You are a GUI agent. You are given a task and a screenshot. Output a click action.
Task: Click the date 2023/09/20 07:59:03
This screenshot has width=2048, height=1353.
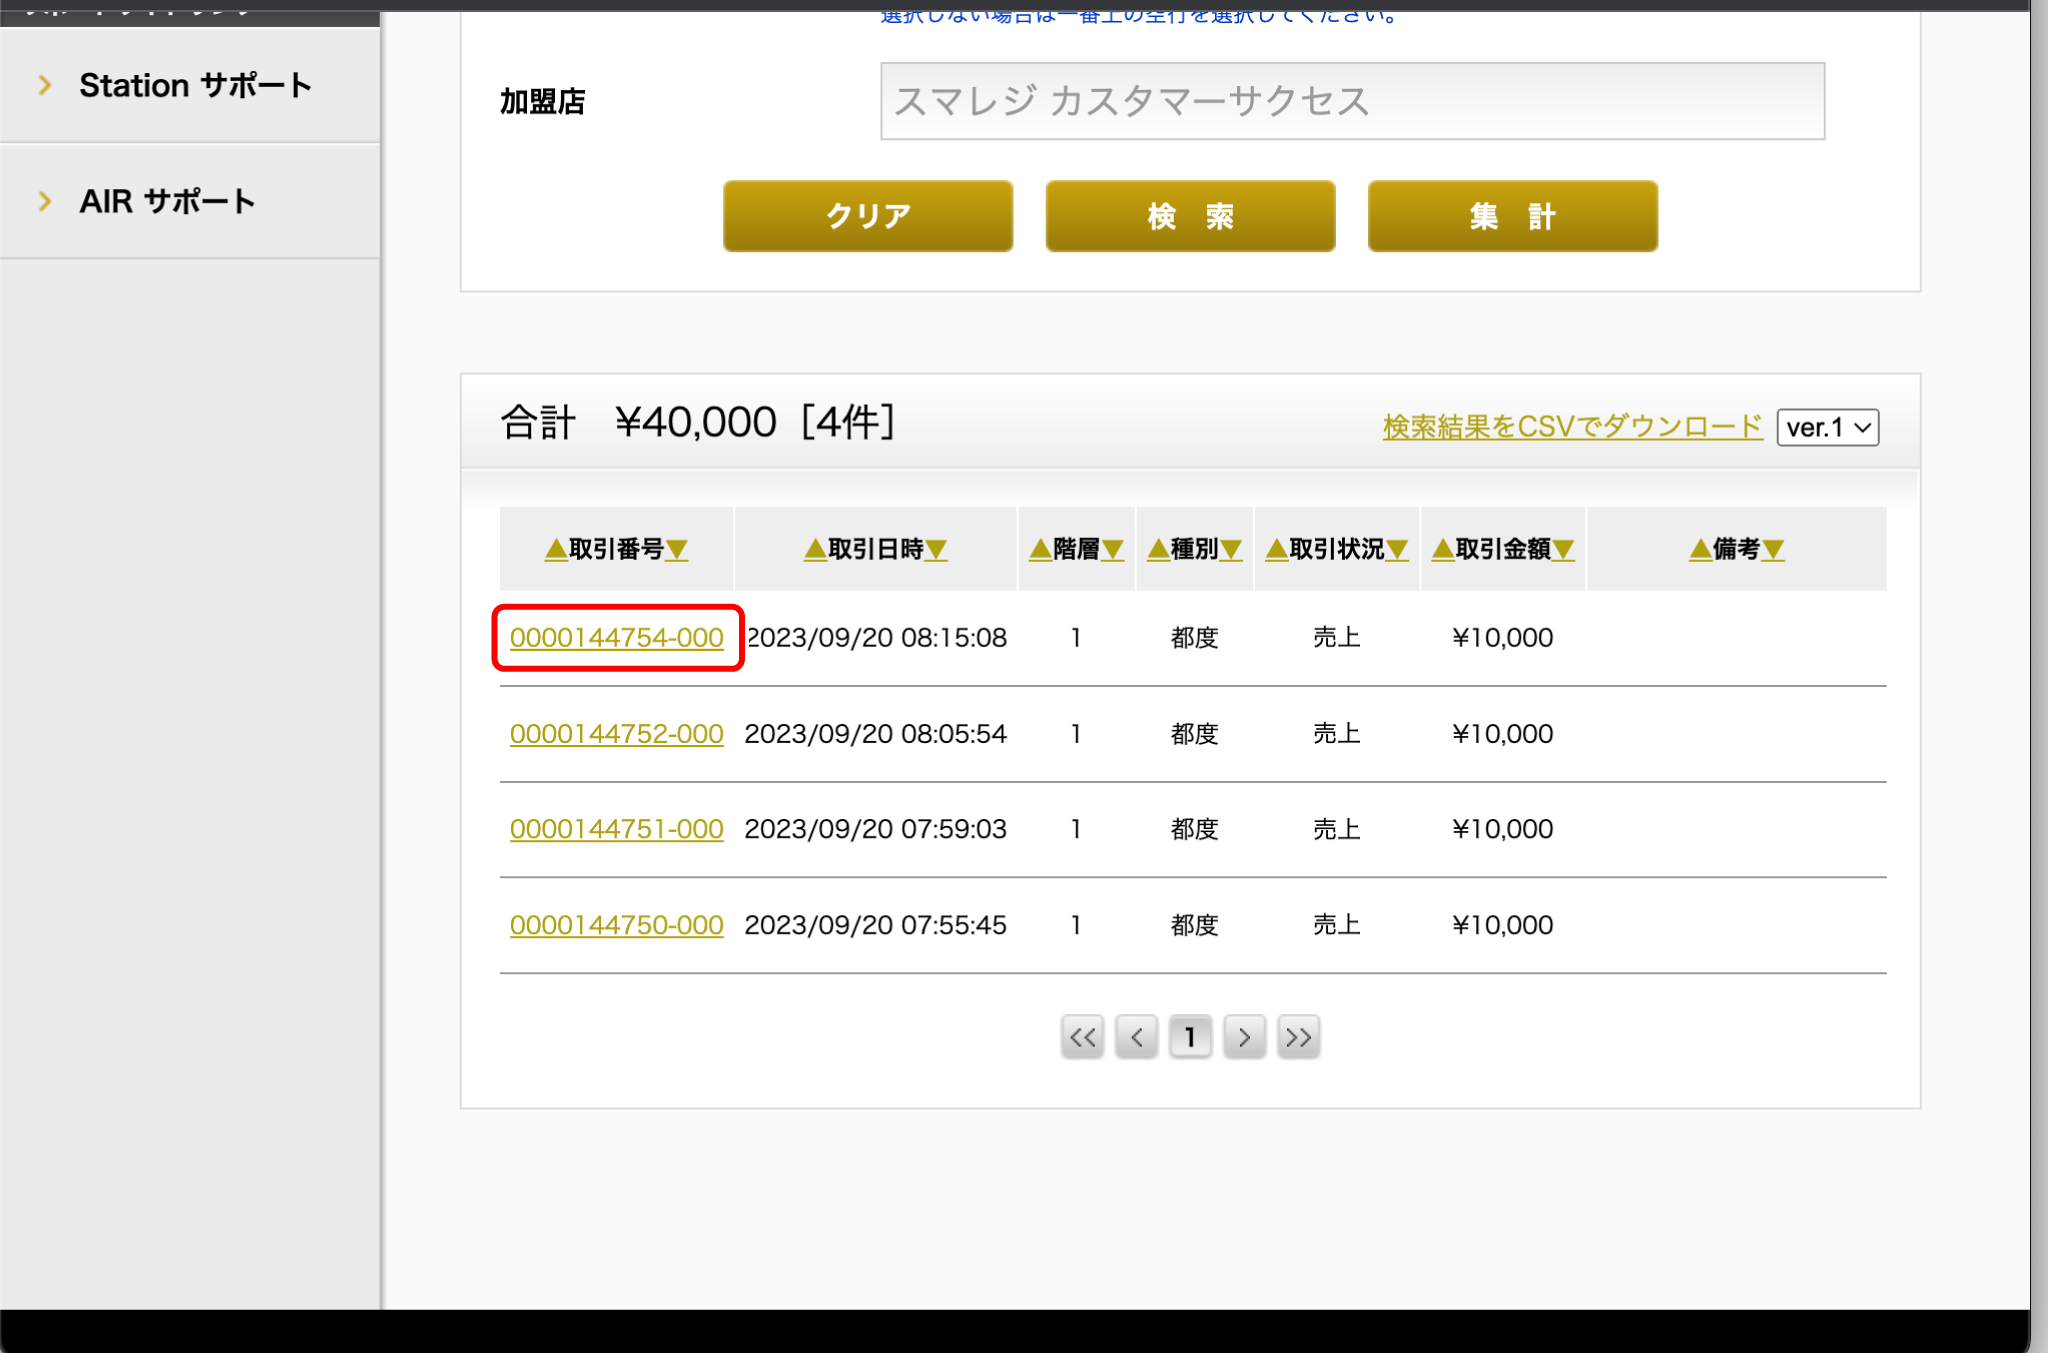[876, 829]
